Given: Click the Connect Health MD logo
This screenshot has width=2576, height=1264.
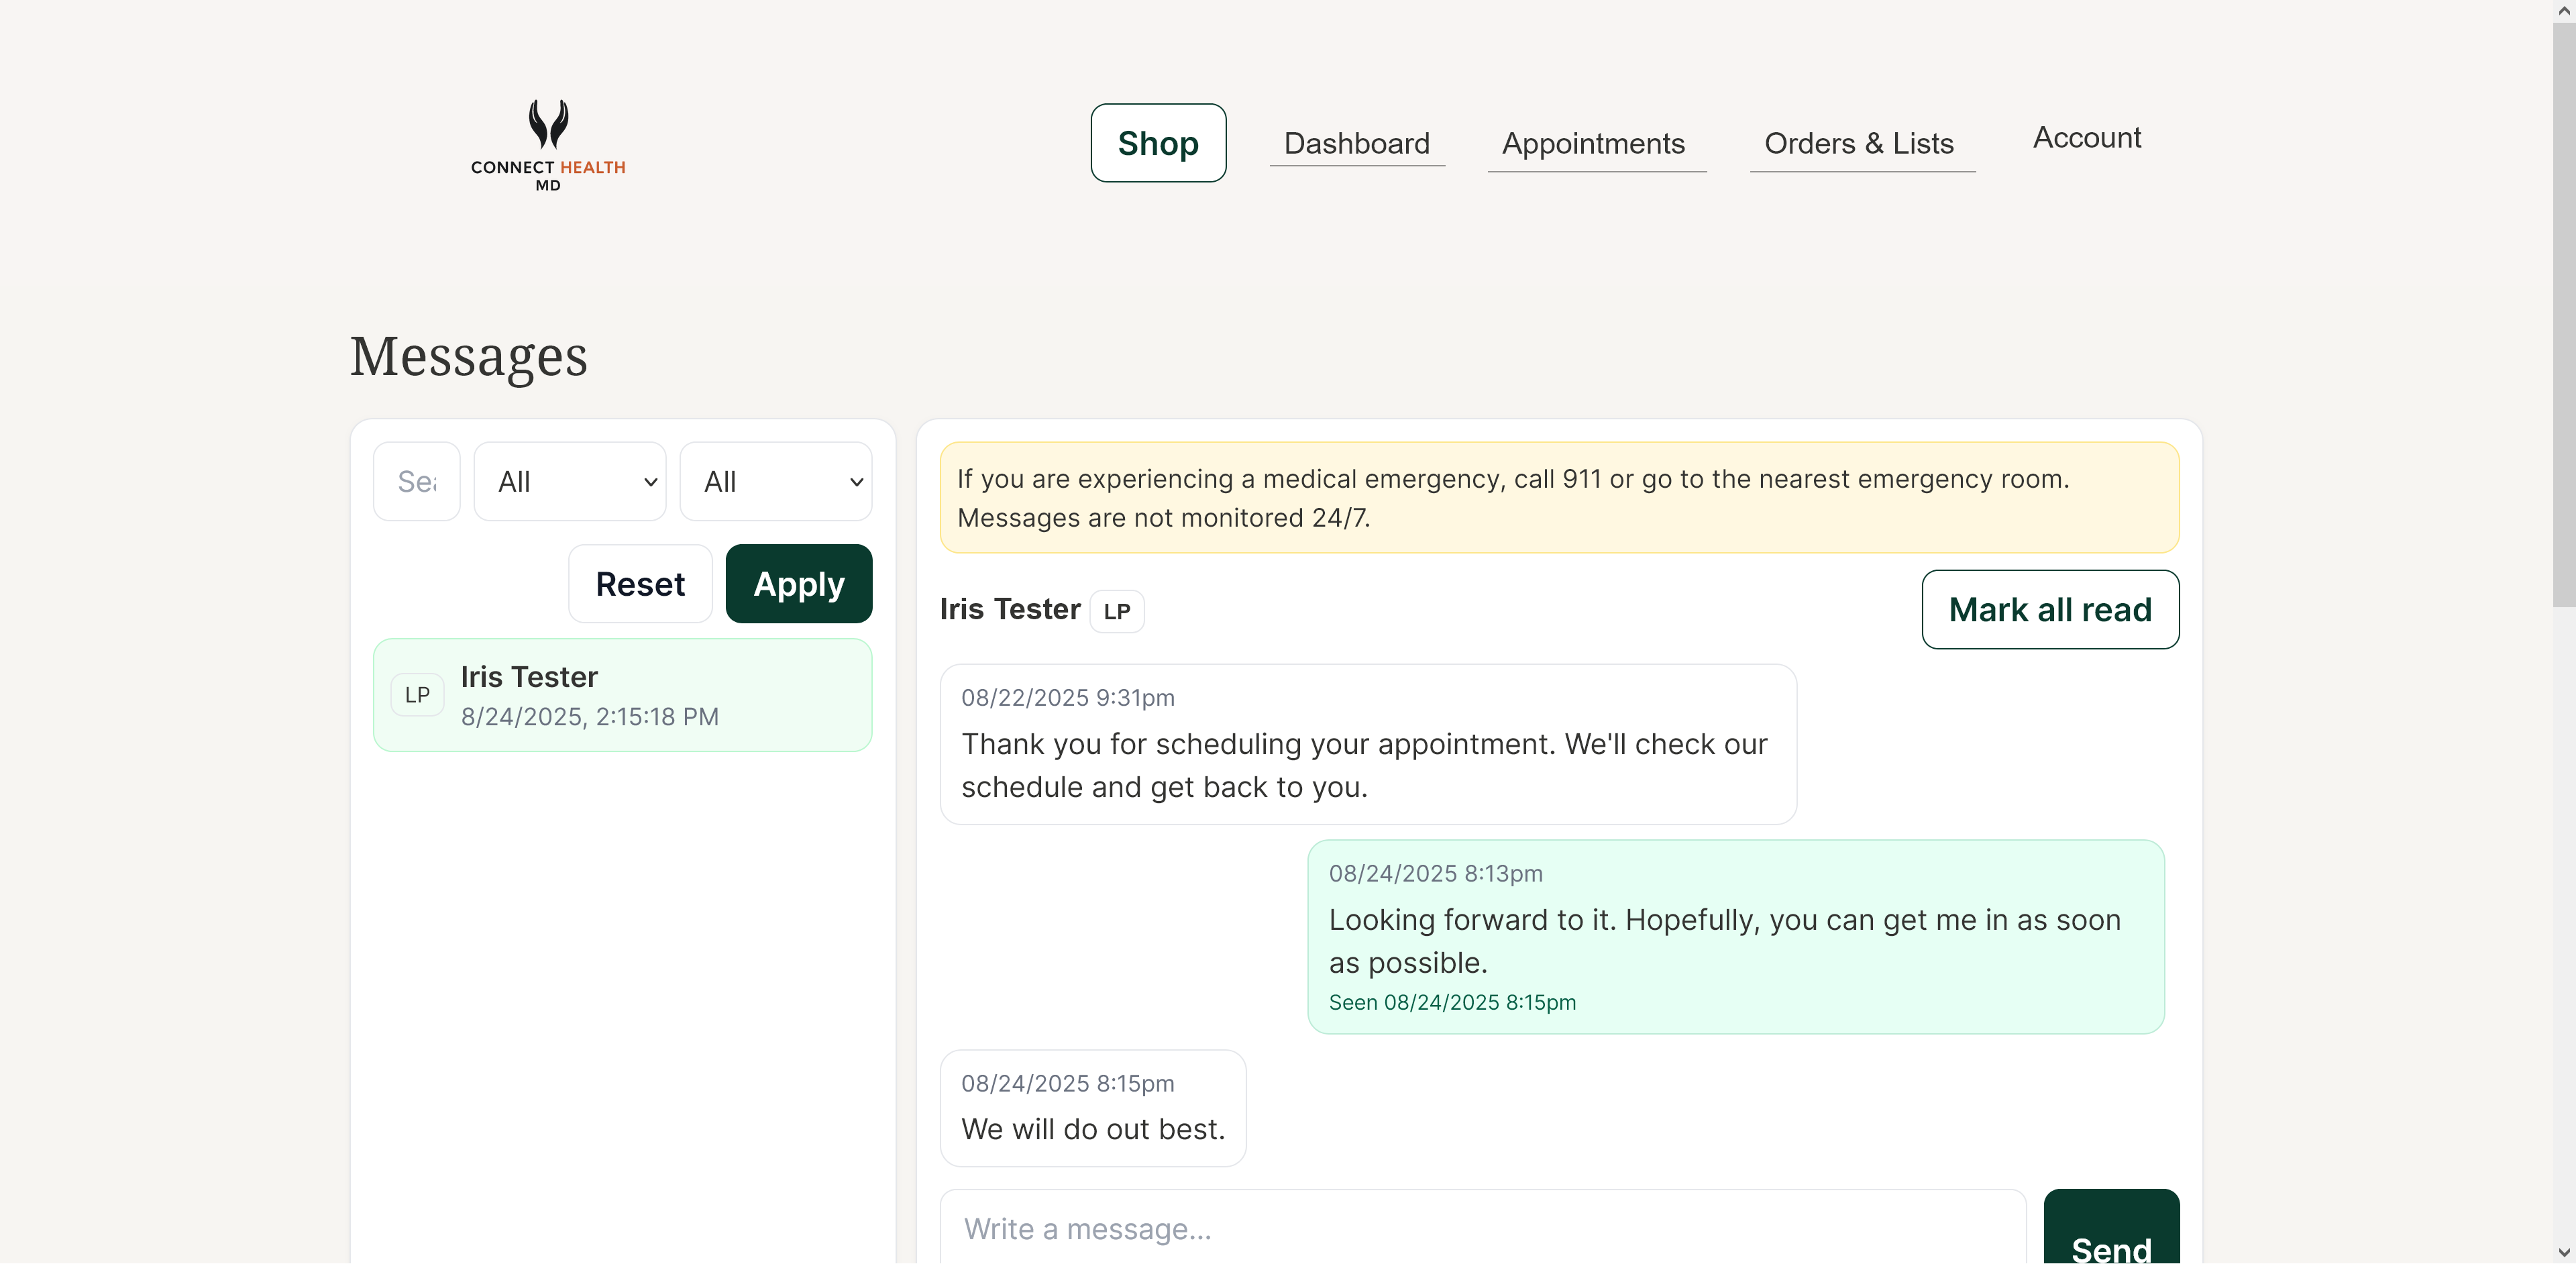Looking at the screenshot, I should coord(547,145).
